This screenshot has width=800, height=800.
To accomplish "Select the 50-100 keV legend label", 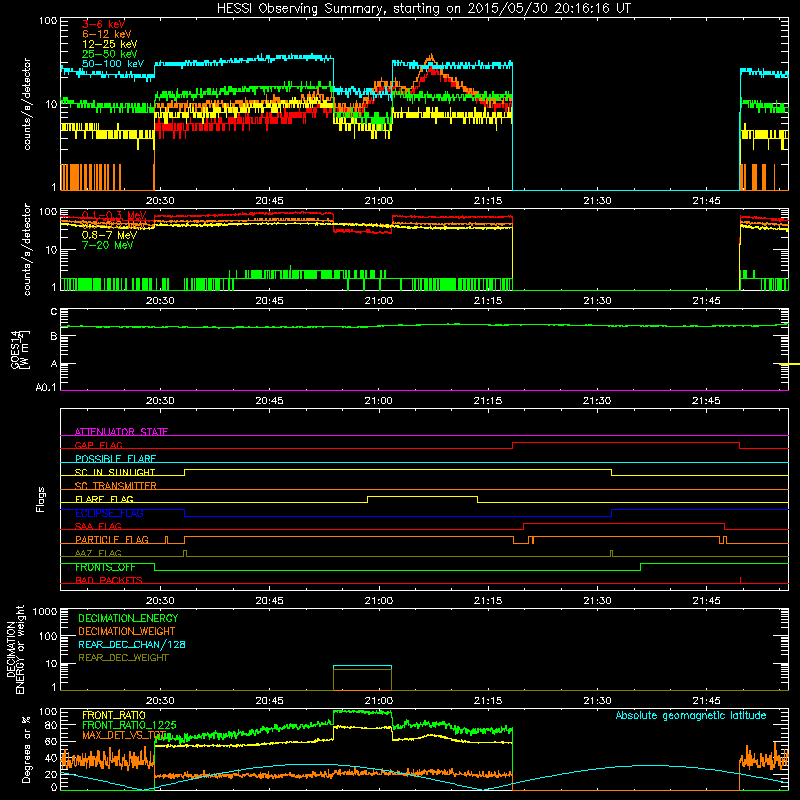I will [113, 64].
